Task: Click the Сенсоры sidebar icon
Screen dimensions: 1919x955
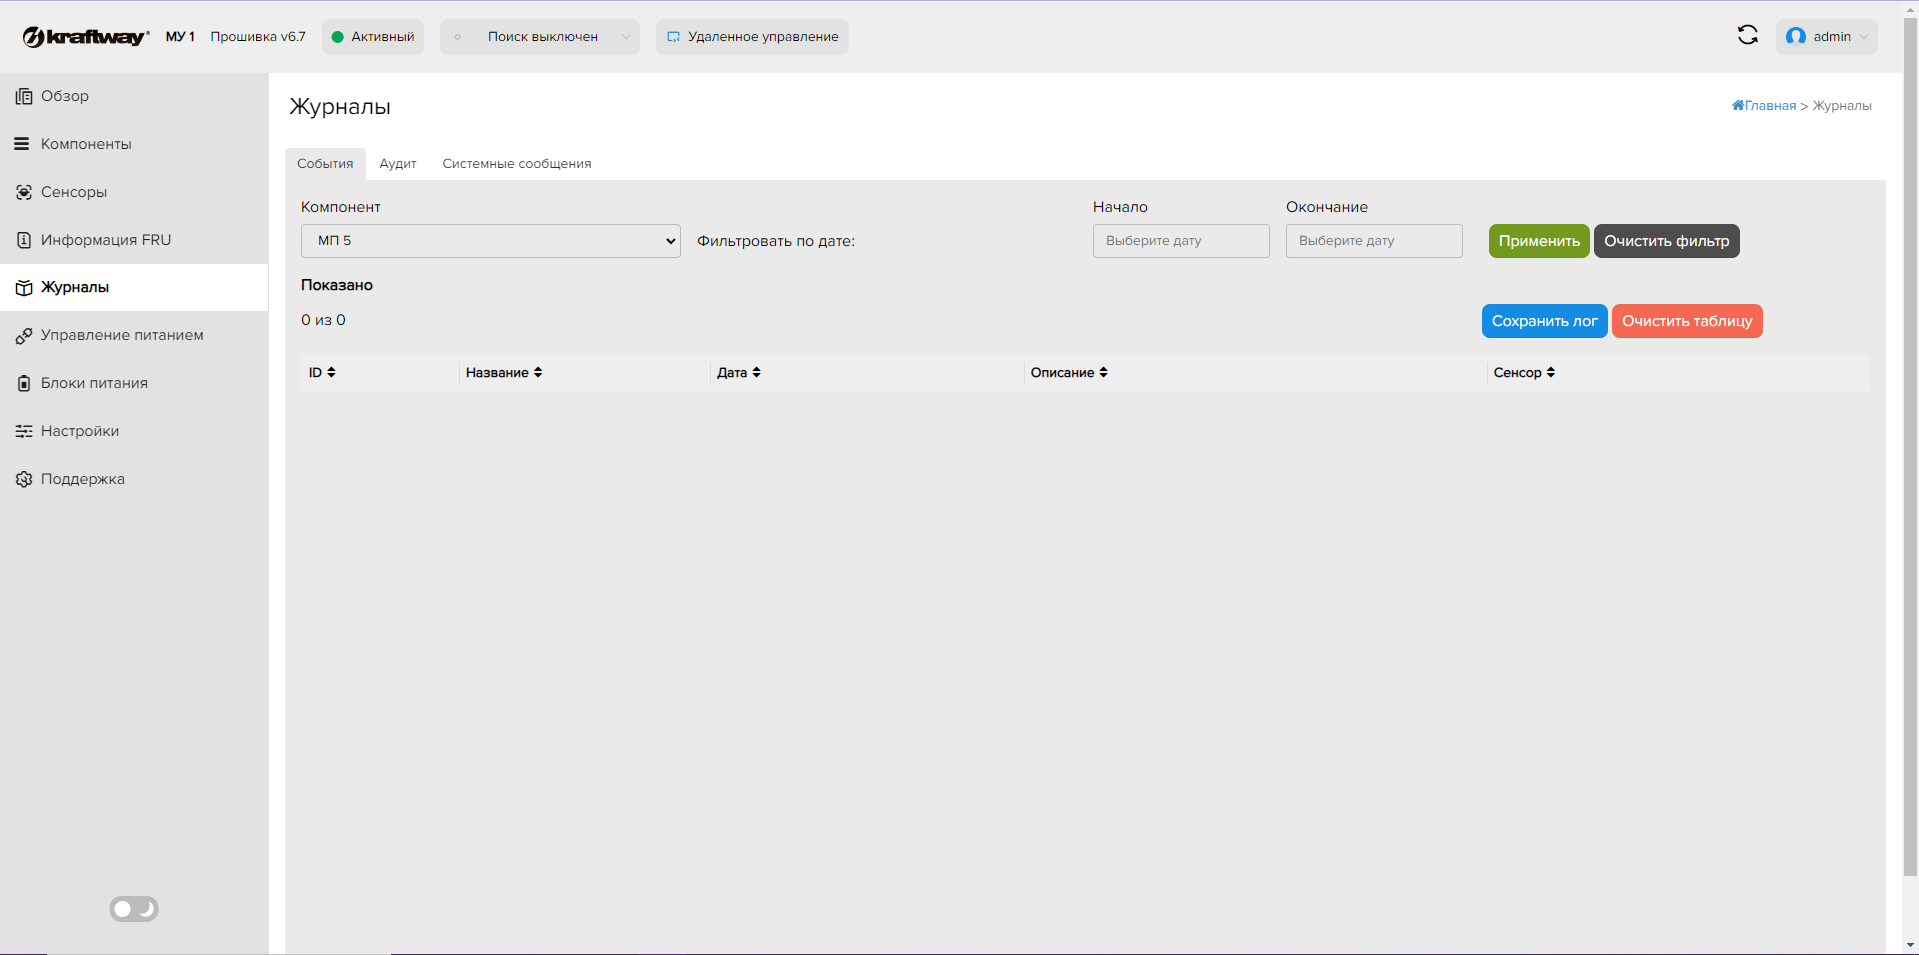Action: [x=24, y=192]
